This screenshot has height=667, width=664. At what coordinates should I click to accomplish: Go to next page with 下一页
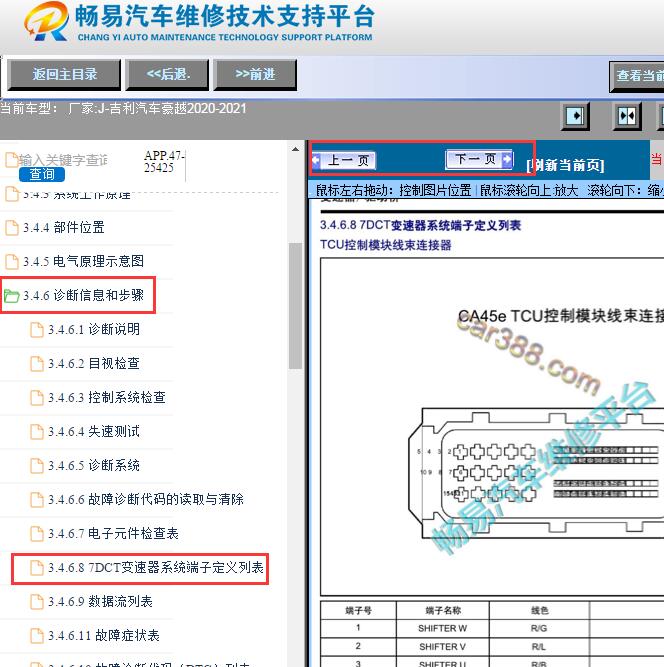click(x=479, y=160)
